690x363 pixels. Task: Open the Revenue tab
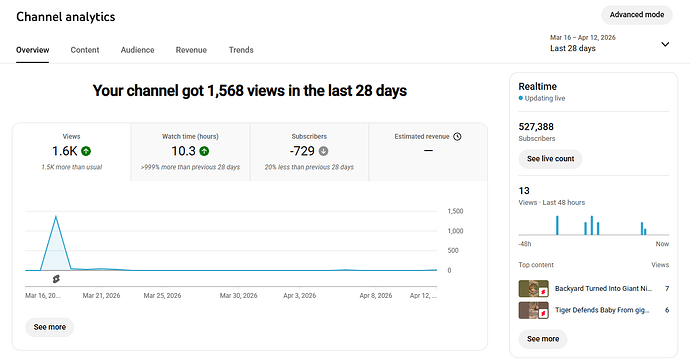(x=191, y=50)
